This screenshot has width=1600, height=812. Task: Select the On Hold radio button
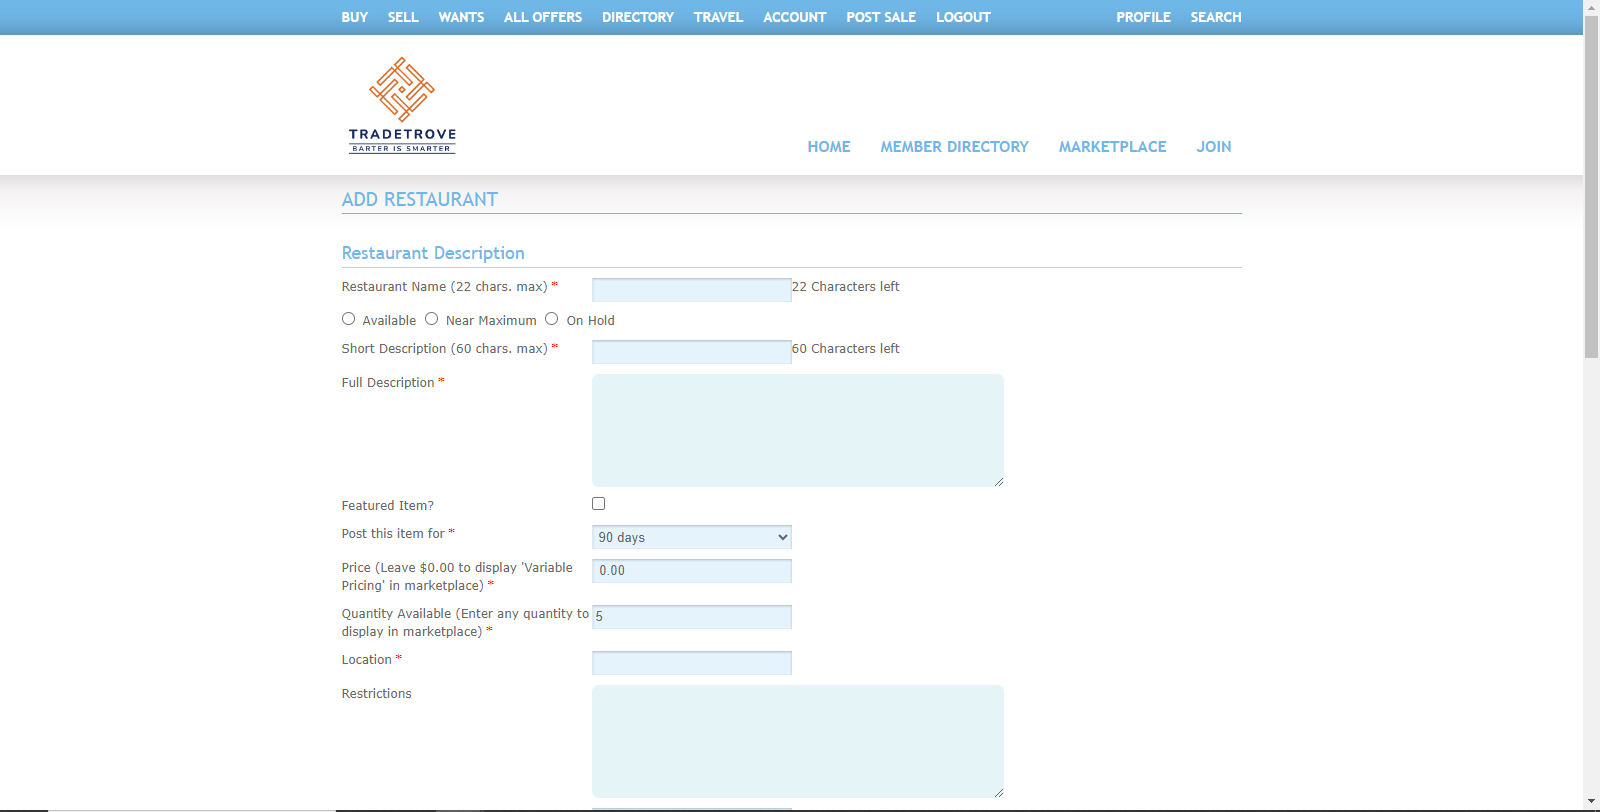(x=551, y=319)
